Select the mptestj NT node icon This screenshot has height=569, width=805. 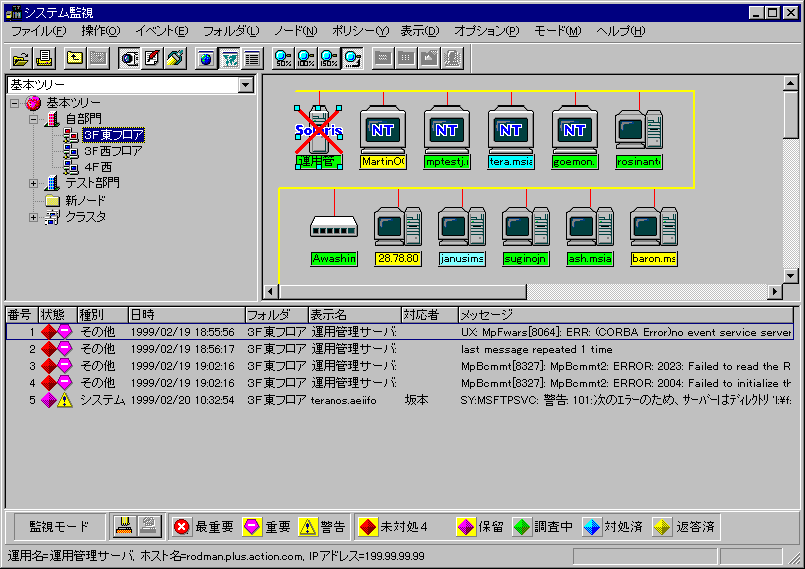pos(447,130)
